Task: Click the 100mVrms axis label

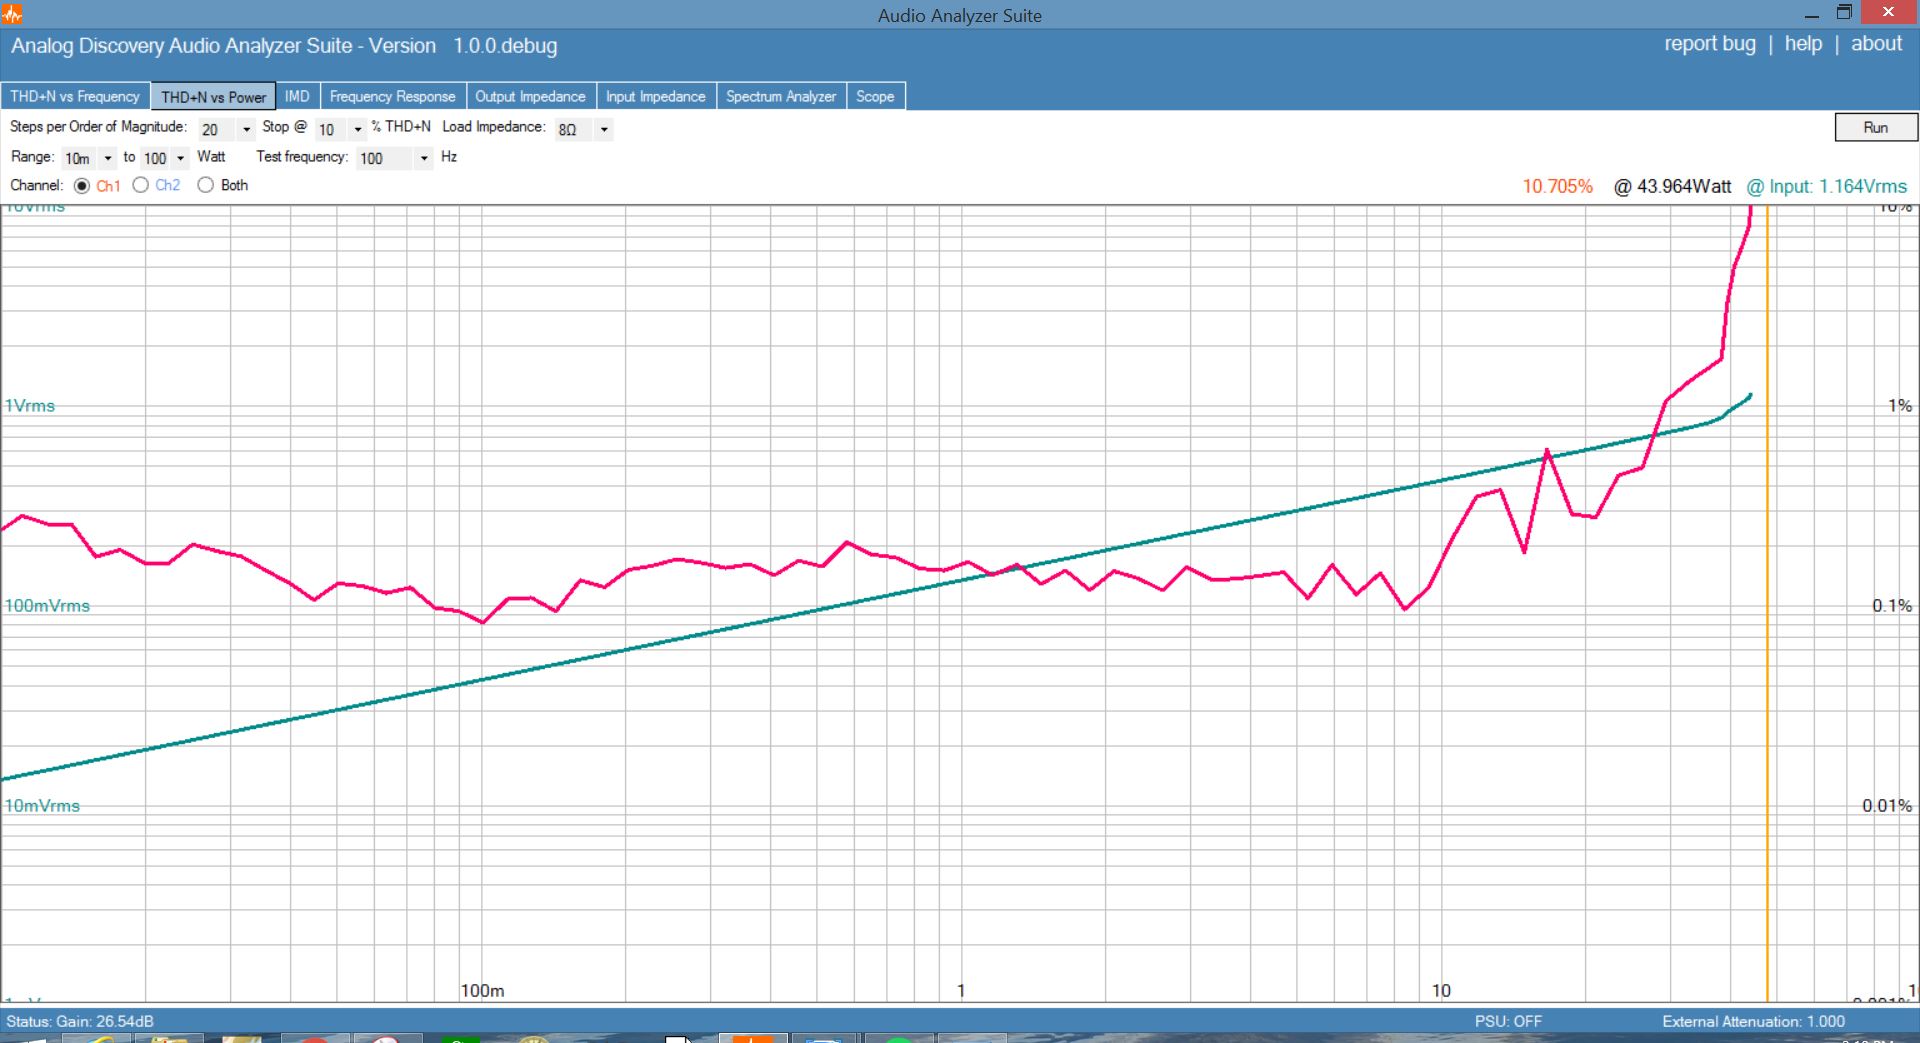Action: pos(47,606)
